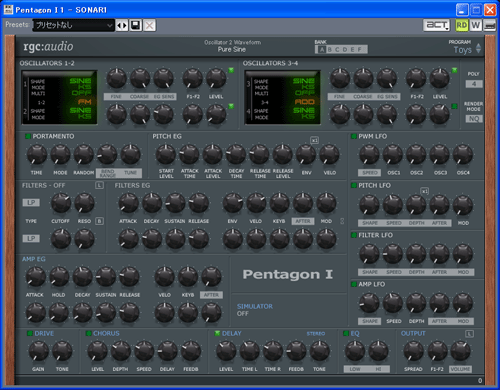This screenshot has height=390, width=500.
Task: Click the Oscillator 2 Waveform Pure Sine display
Action: pos(232,46)
